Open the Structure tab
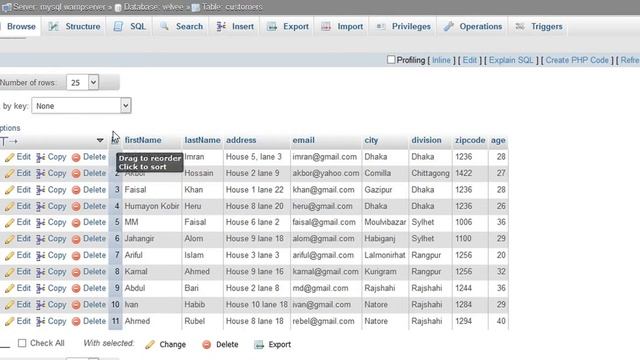Screen dimensions: 640x360 [74, 27]
